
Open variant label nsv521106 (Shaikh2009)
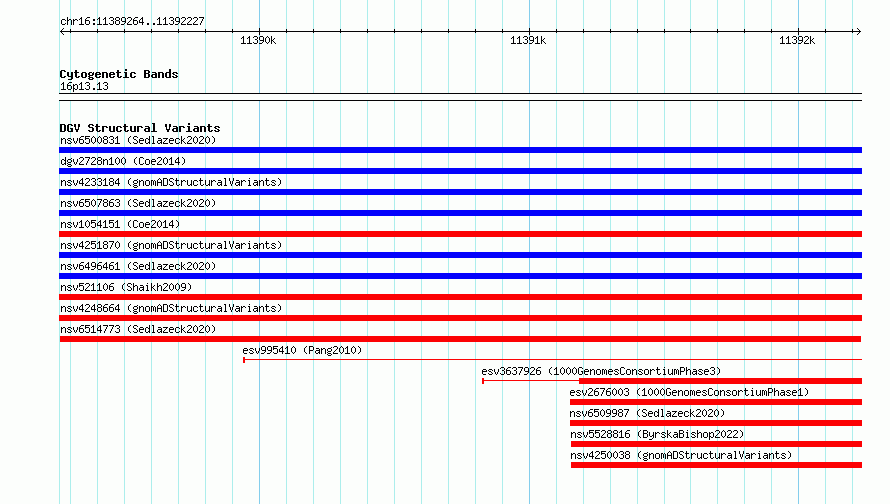pos(126,287)
